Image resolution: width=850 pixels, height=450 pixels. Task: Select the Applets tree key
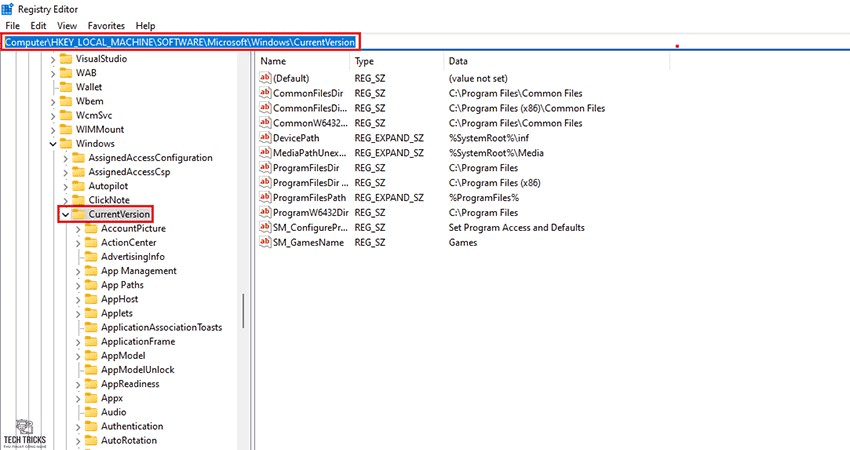pyautogui.click(x=117, y=313)
